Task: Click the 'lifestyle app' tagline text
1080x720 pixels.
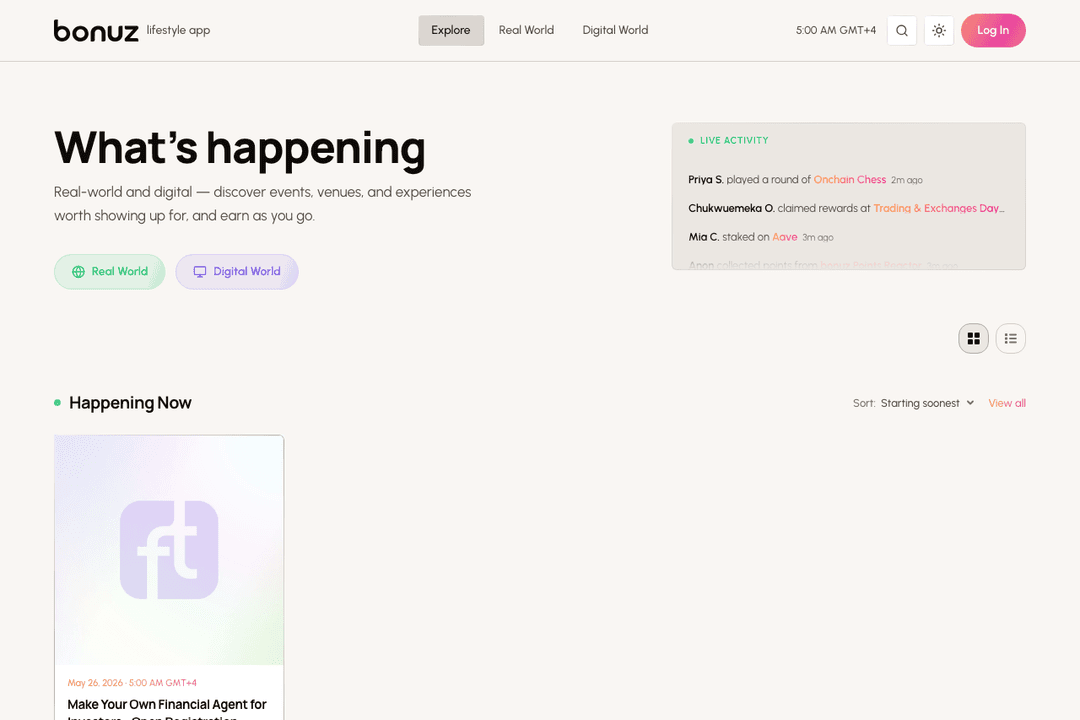Action: point(178,30)
